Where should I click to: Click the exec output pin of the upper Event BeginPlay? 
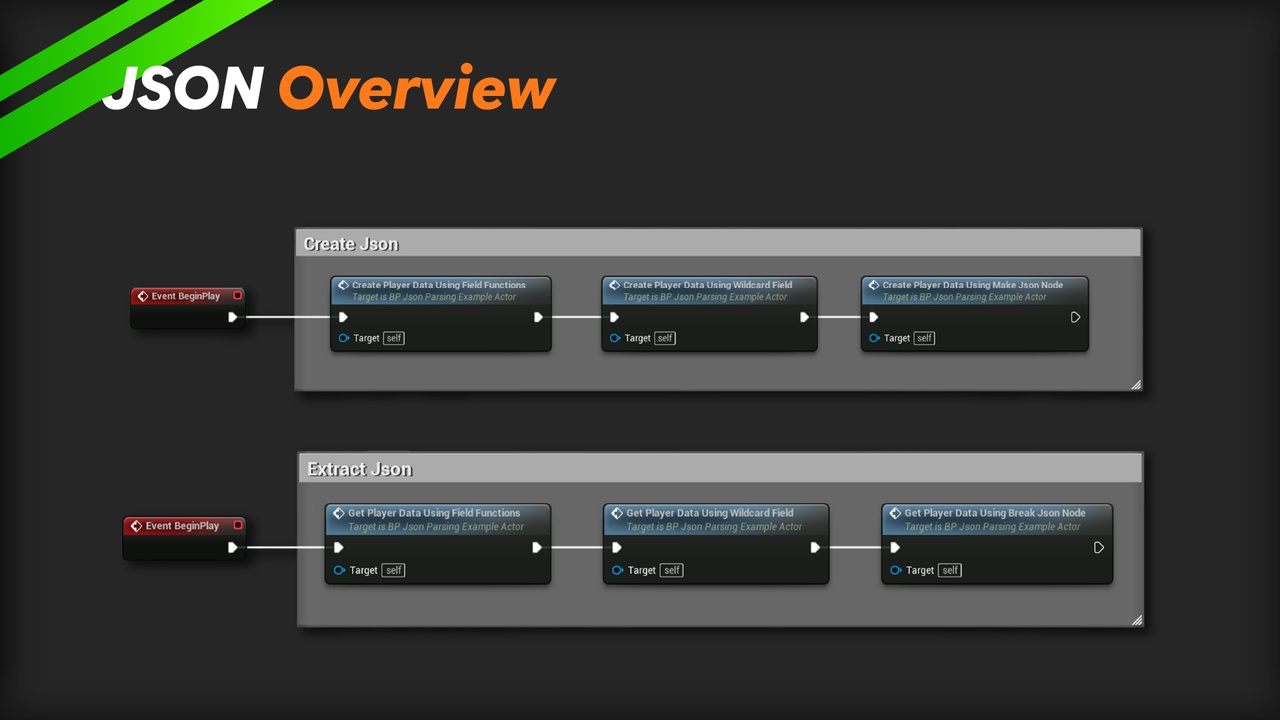coord(232,317)
